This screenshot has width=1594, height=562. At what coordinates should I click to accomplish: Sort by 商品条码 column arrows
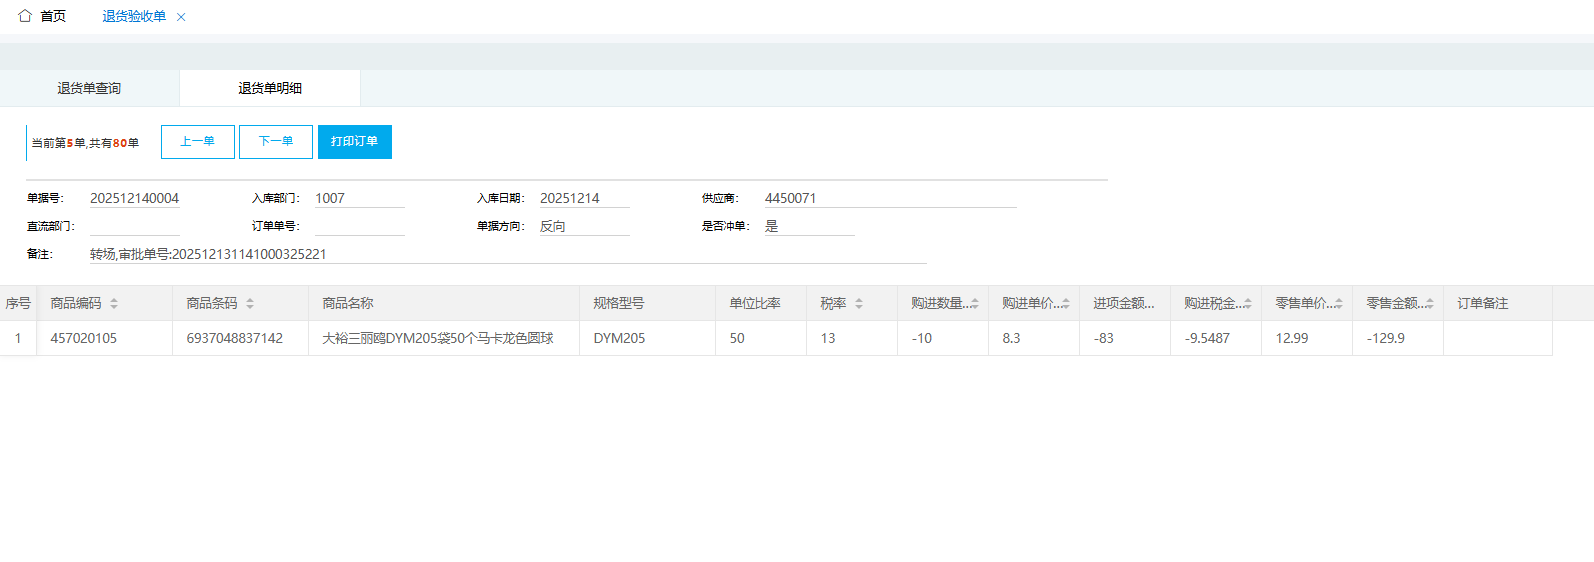(250, 304)
